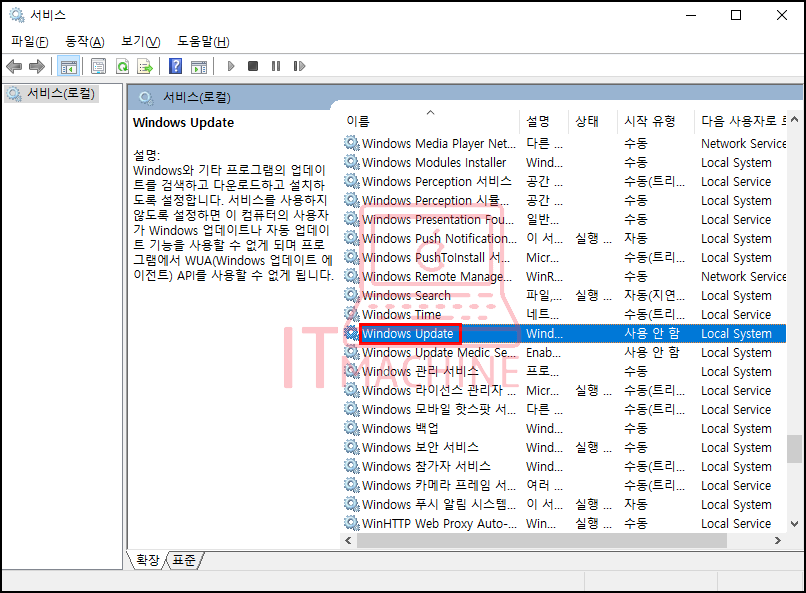Select the Windows 모바일 핫스팟 서... row
The height and width of the screenshot is (593, 806).
[564, 410]
